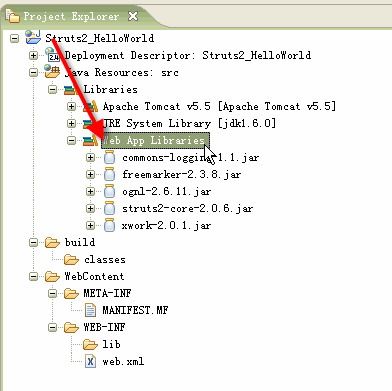Click the Libraries node icon
392x391 pixels.
click(72, 89)
